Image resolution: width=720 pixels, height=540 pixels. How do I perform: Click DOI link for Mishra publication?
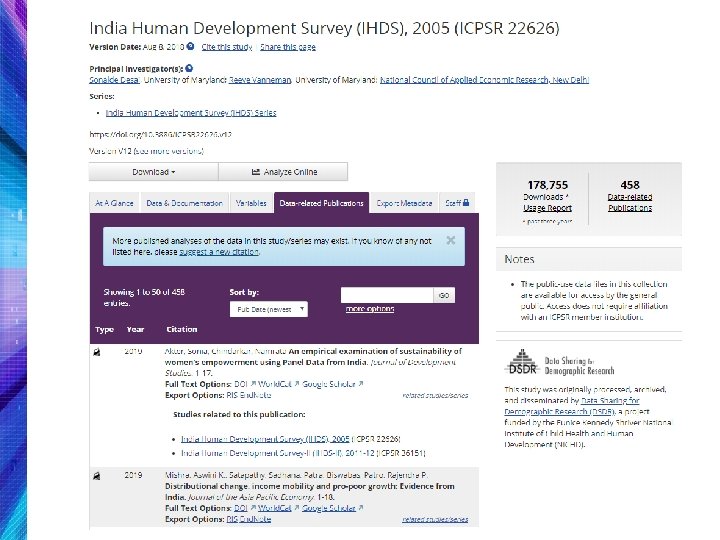pos(241,508)
